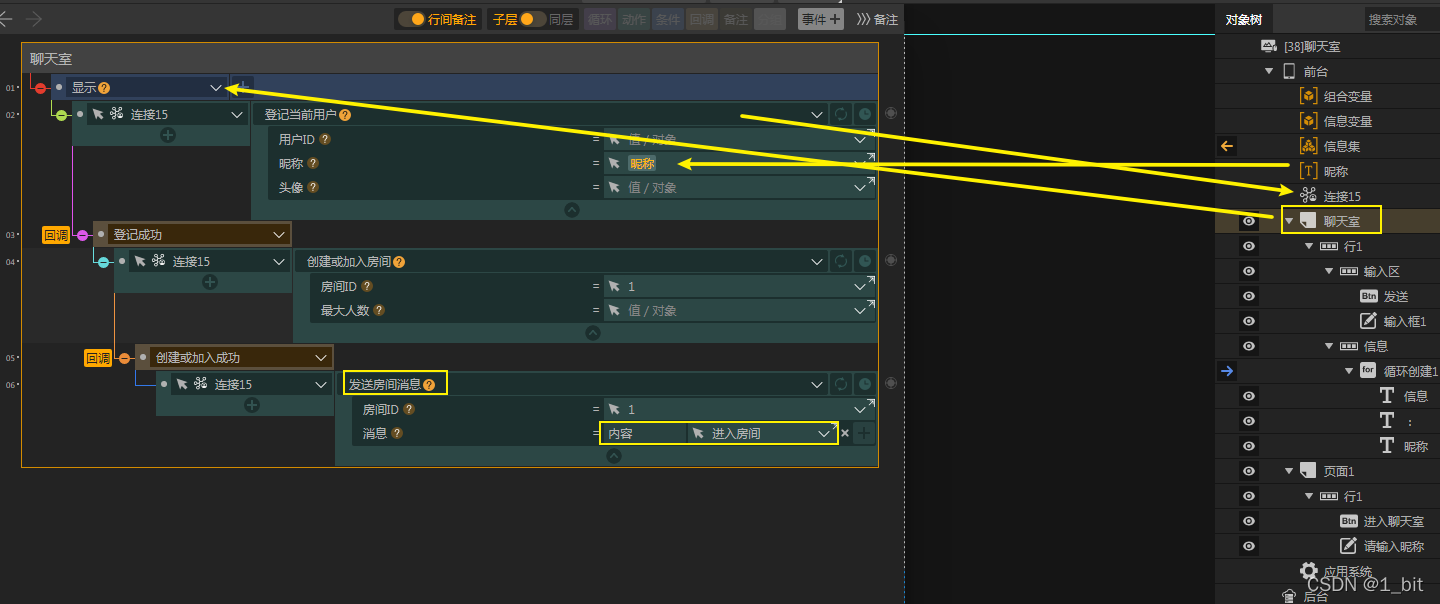
Task: Expand the 备注 side panel
Action: tap(877, 19)
